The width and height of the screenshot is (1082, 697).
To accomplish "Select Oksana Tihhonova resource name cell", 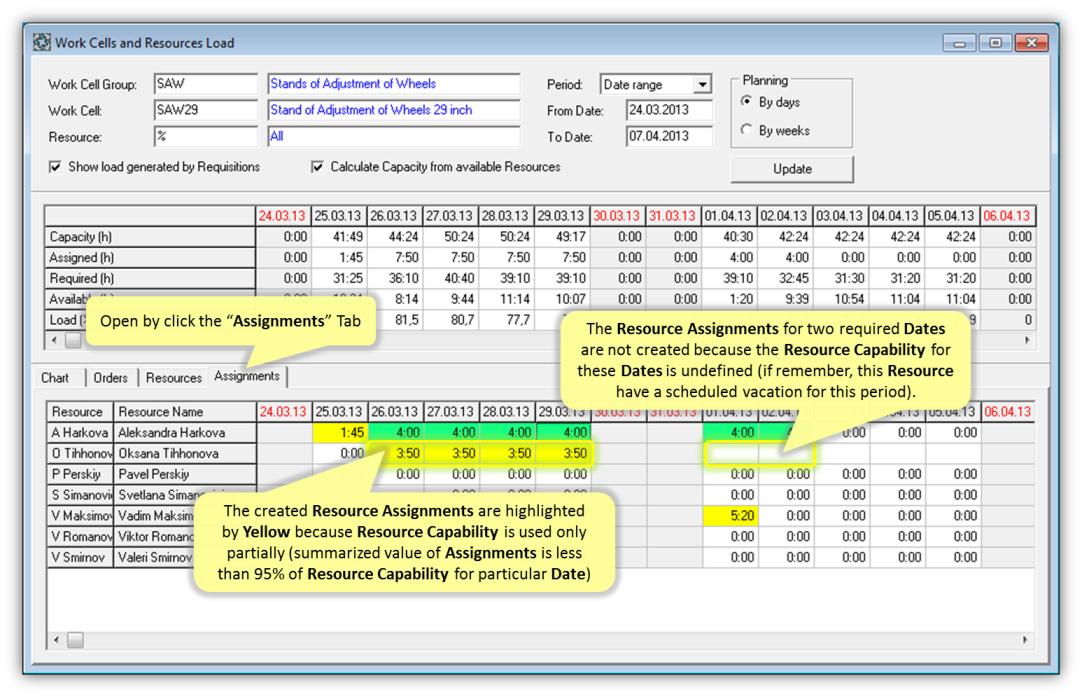I will tap(185, 453).
